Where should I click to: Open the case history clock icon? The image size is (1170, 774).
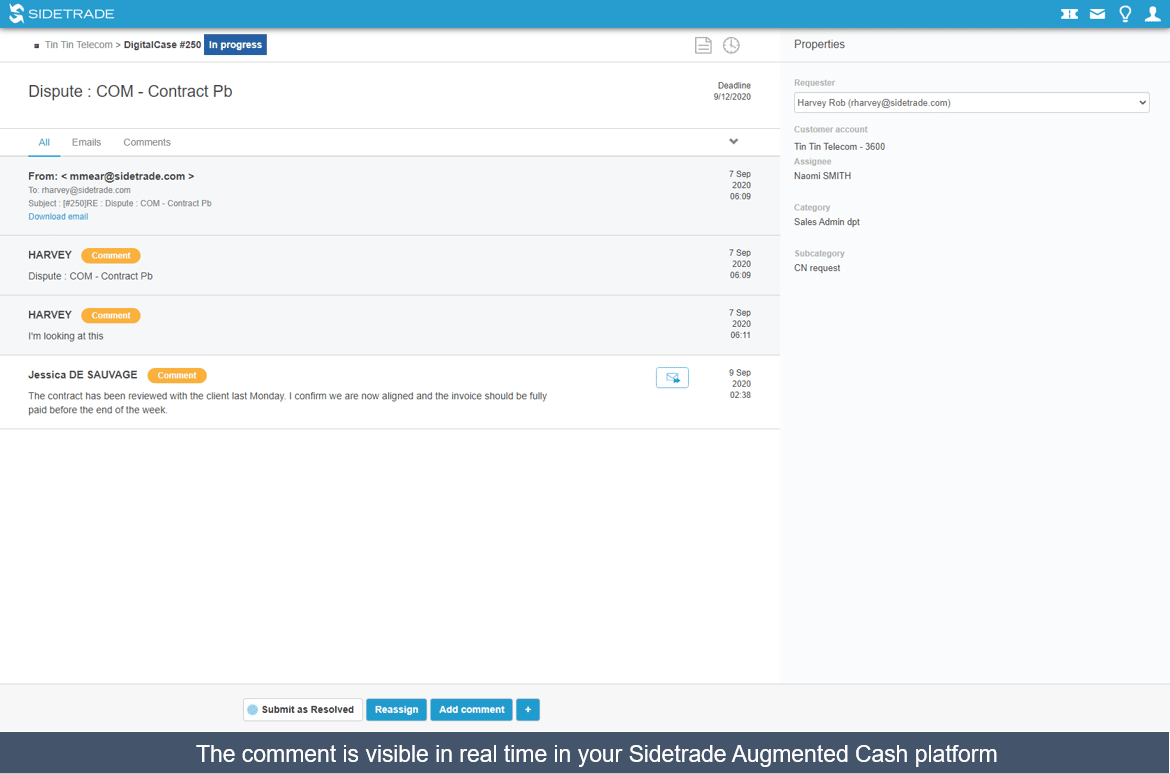point(731,46)
